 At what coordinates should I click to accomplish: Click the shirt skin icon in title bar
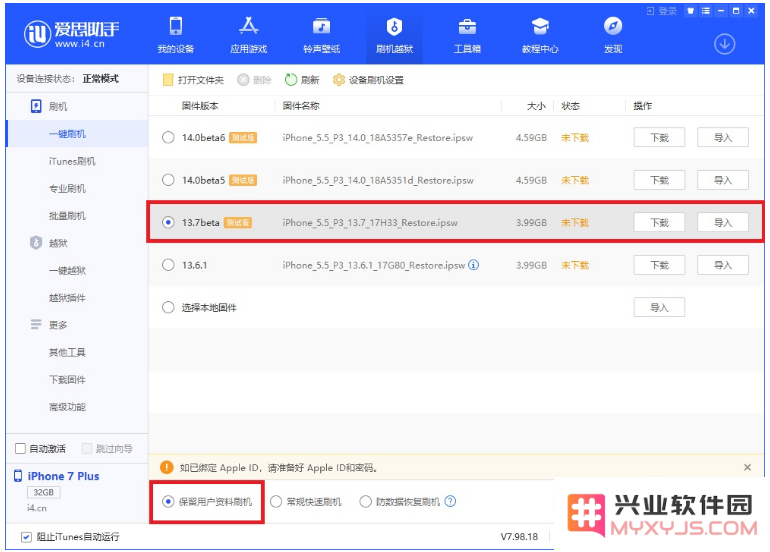(690, 11)
